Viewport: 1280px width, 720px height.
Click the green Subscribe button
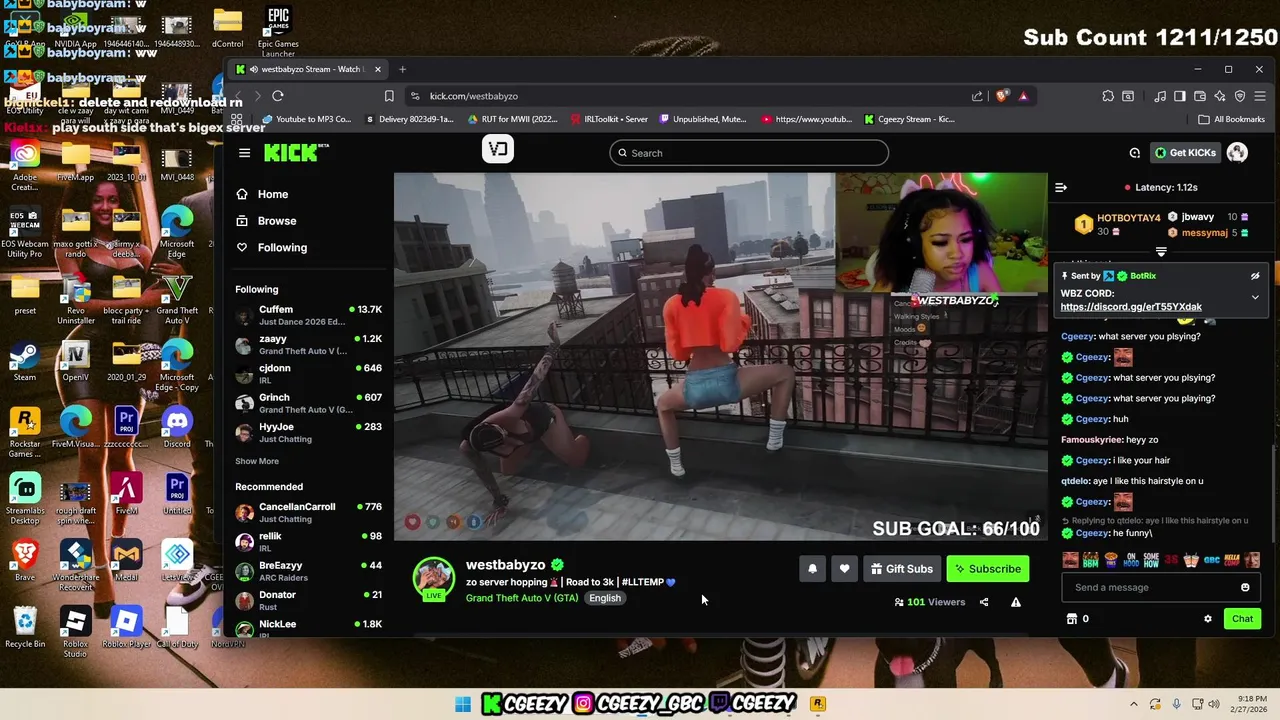(x=987, y=569)
